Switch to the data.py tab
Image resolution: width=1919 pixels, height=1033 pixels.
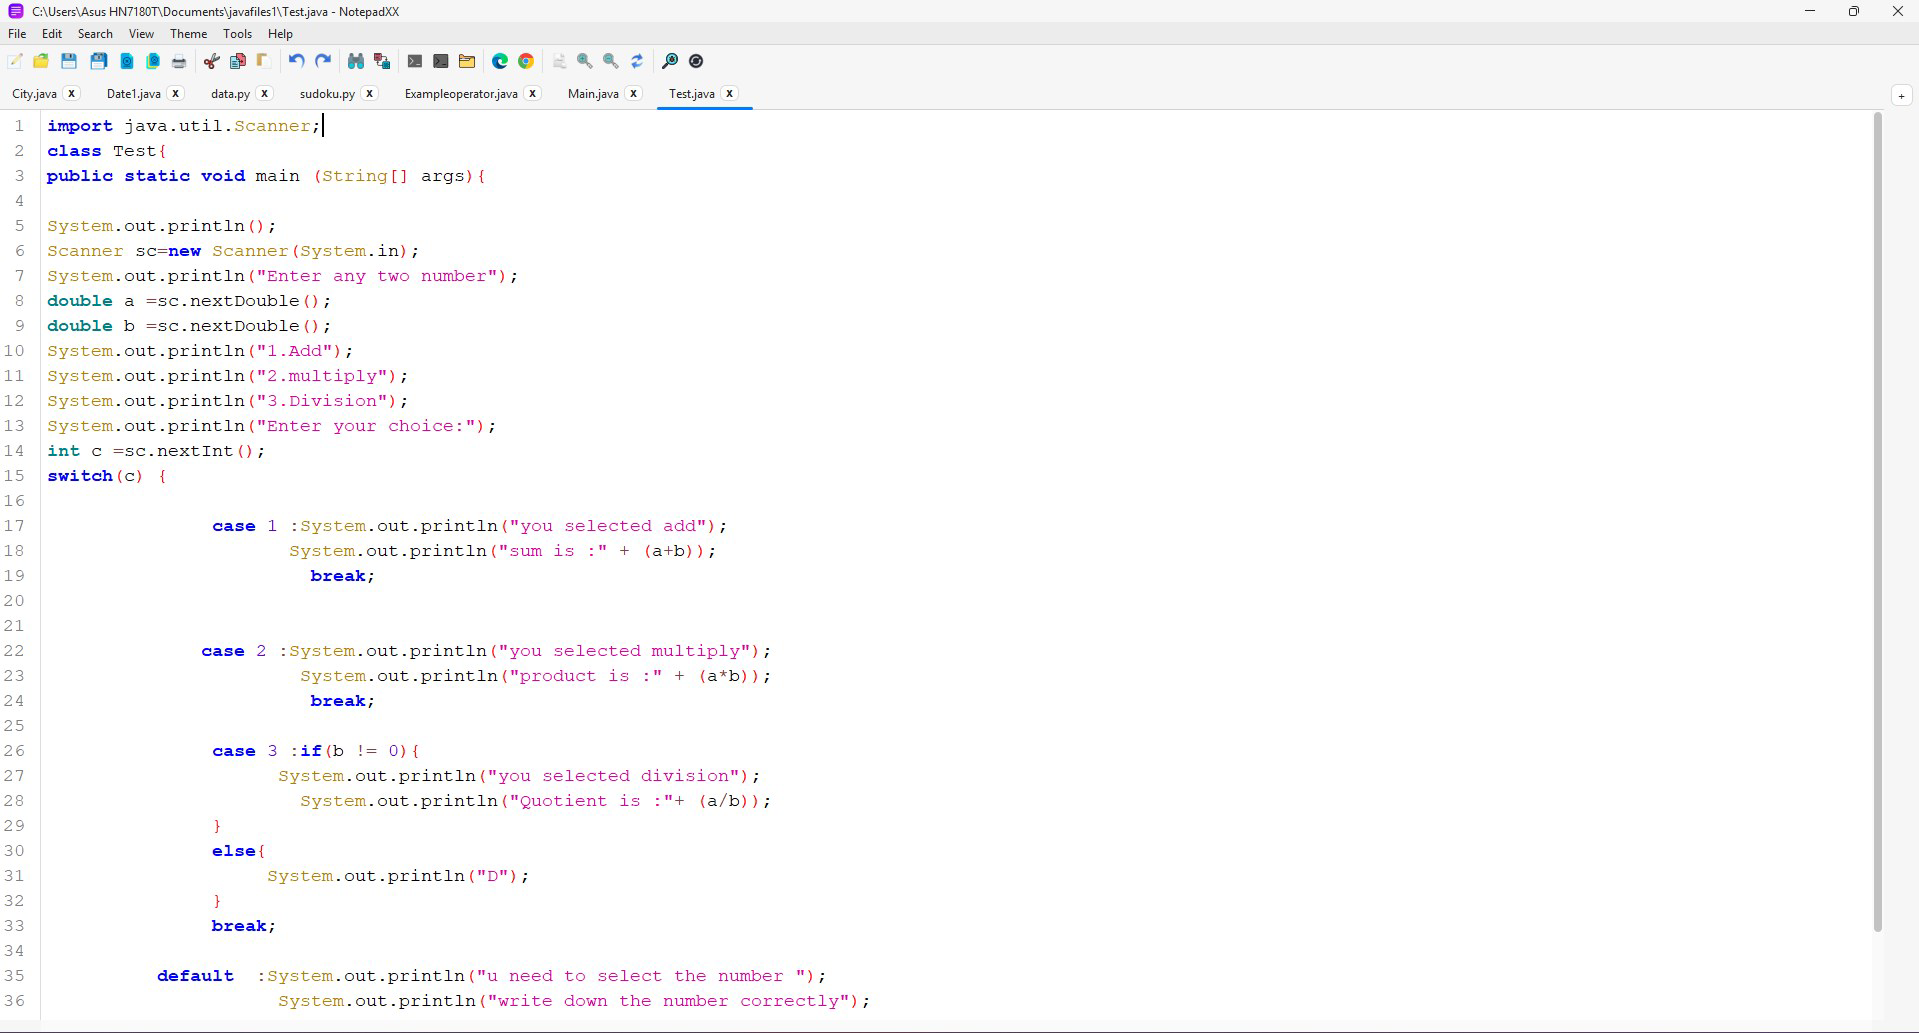click(230, 93)
